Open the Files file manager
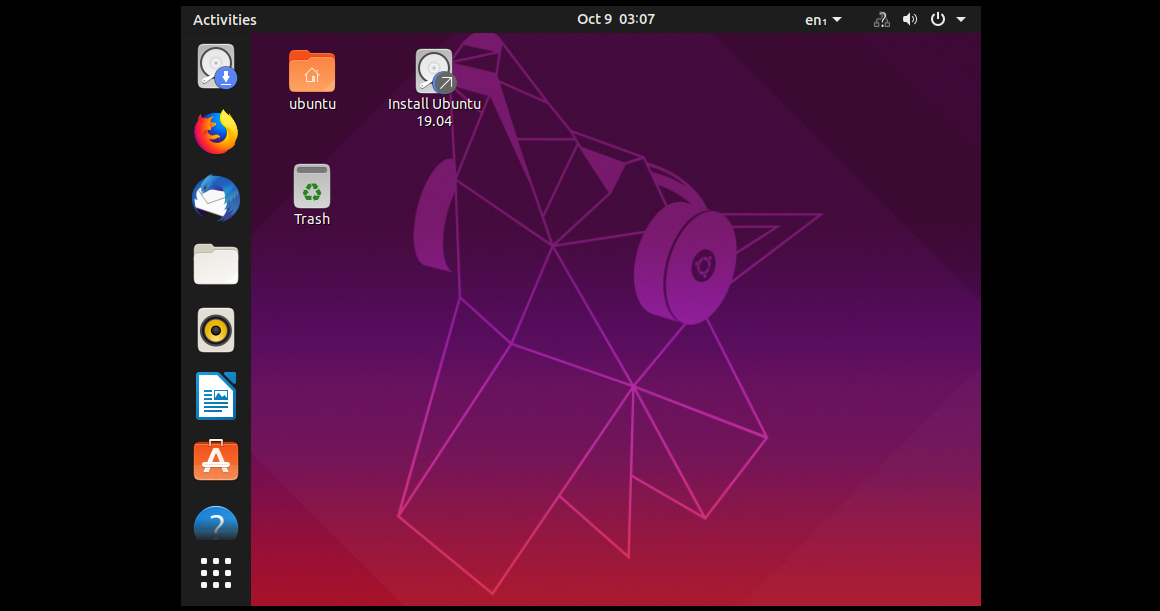The width and height of the screenshot is (1160, 611). click(x=215, y=264)
